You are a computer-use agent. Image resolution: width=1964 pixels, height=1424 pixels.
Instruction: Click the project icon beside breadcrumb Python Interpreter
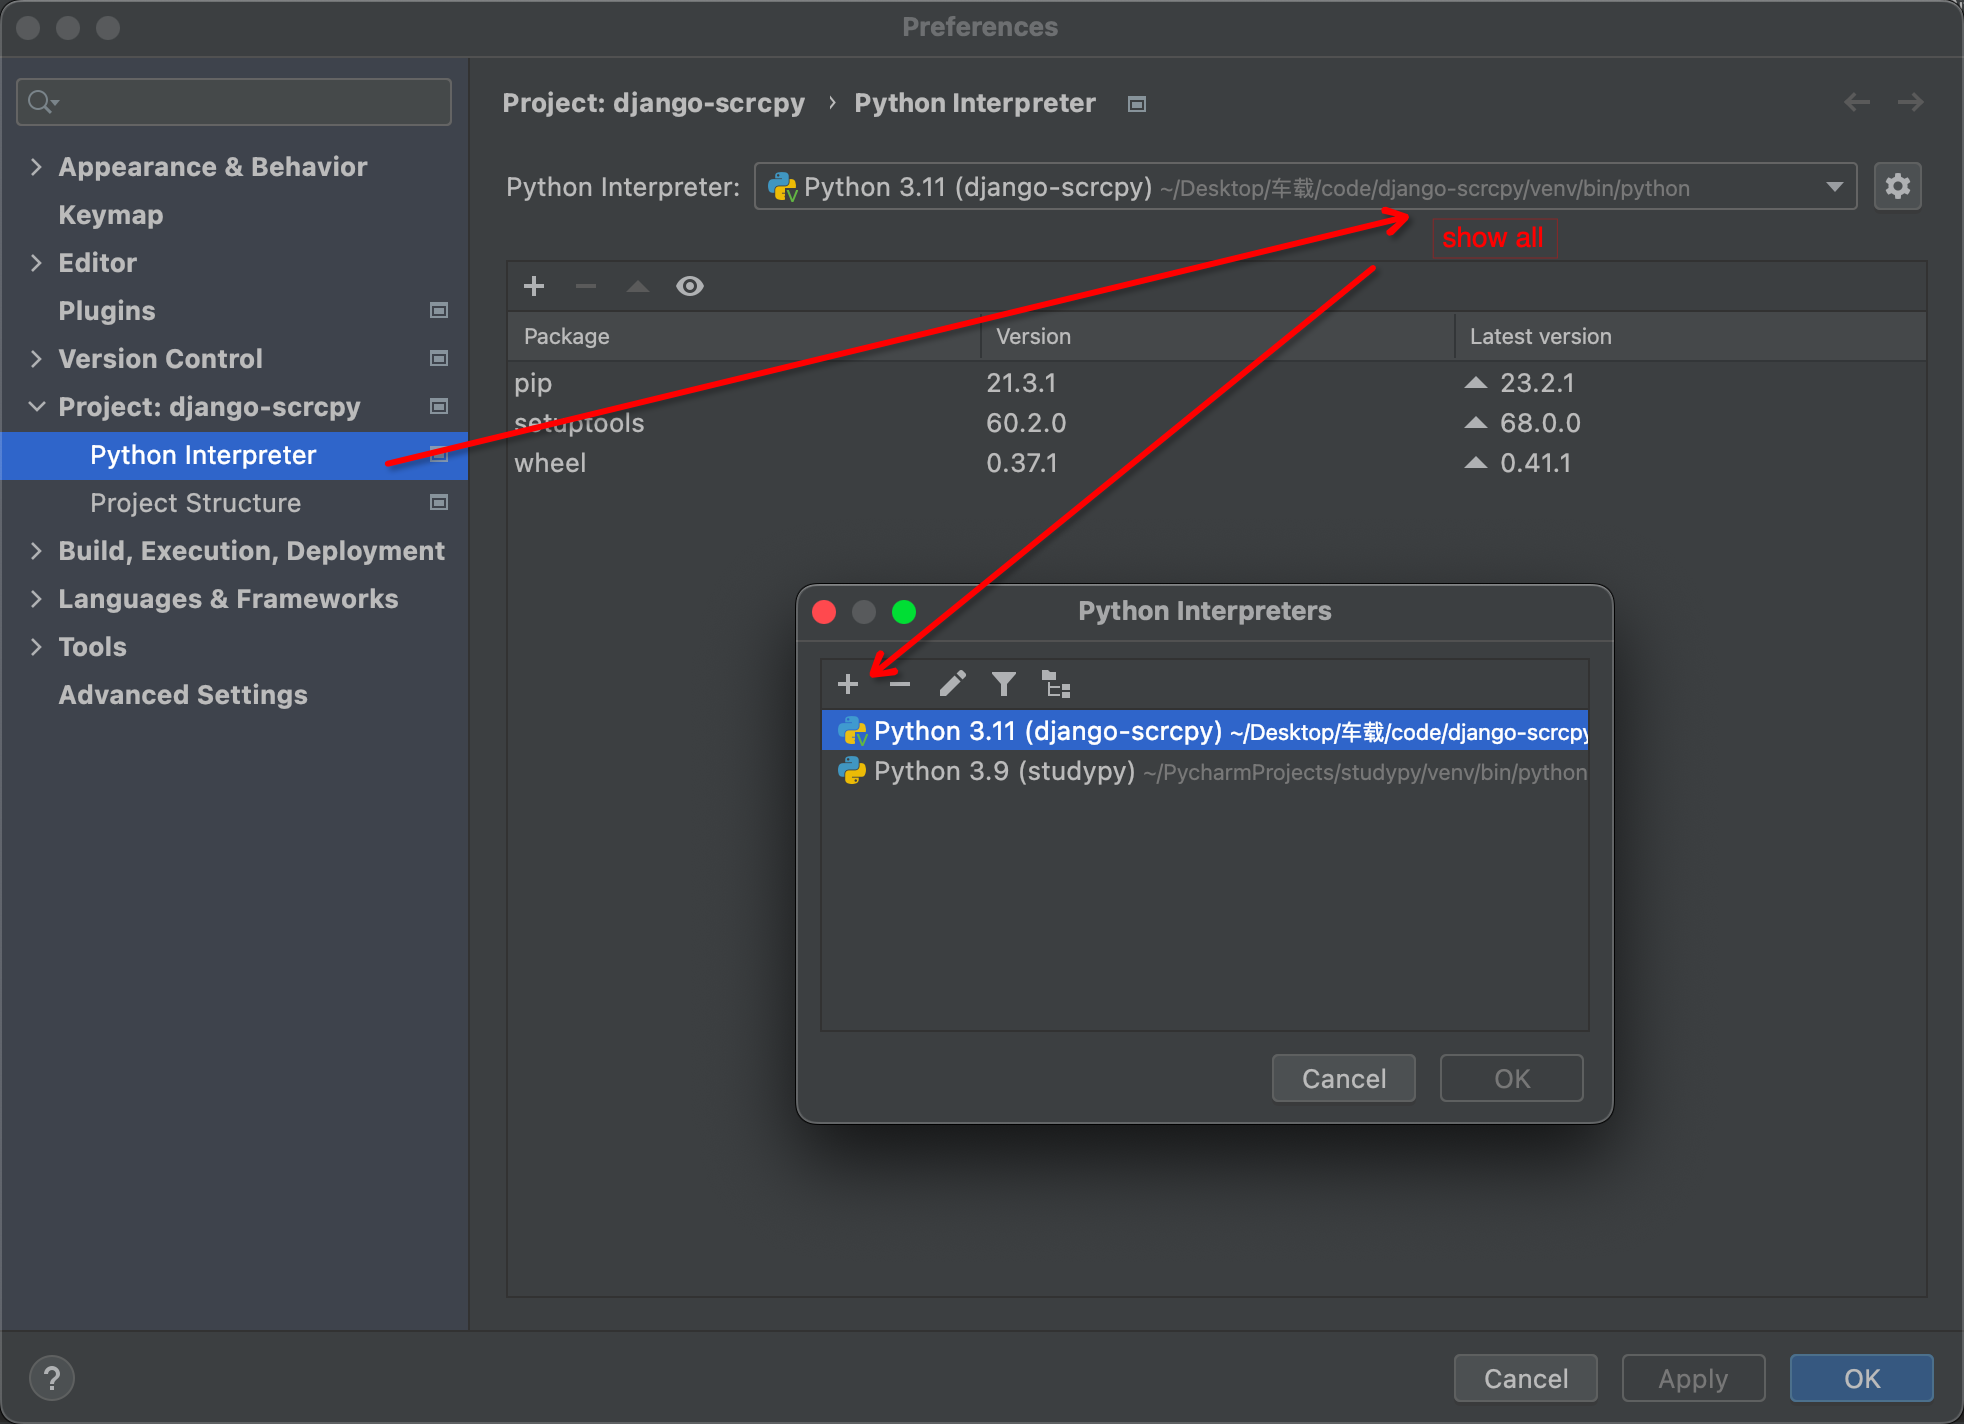[1137, 104]
